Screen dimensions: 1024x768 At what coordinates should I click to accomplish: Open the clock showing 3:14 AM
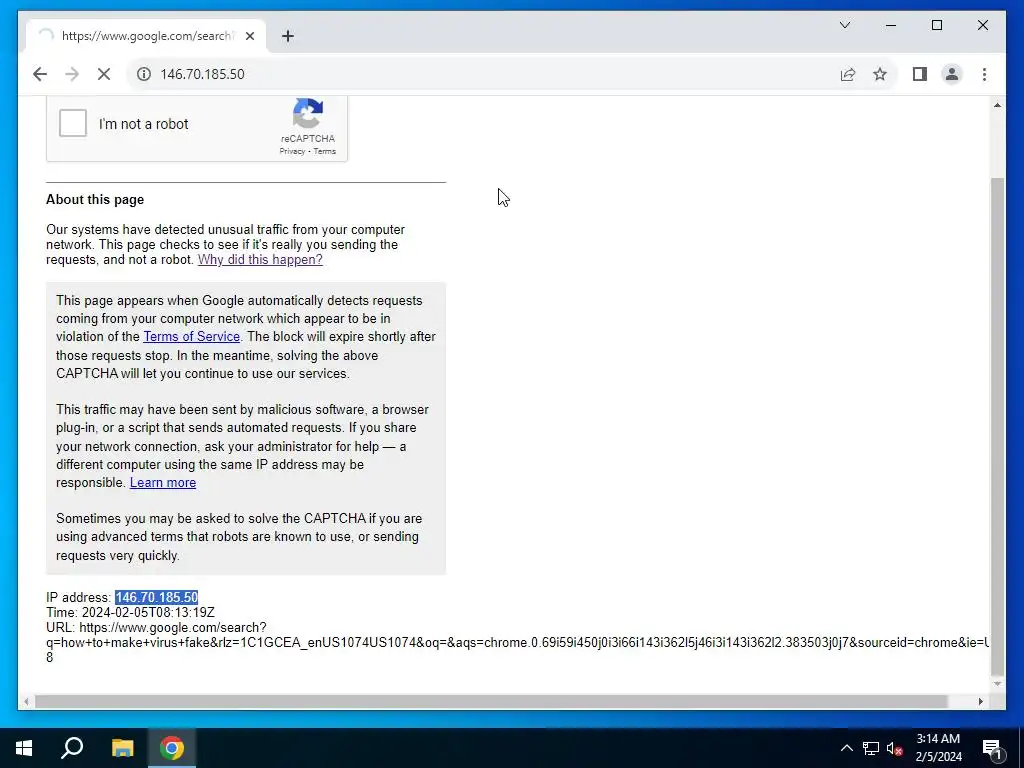click(x=938, y=748)
